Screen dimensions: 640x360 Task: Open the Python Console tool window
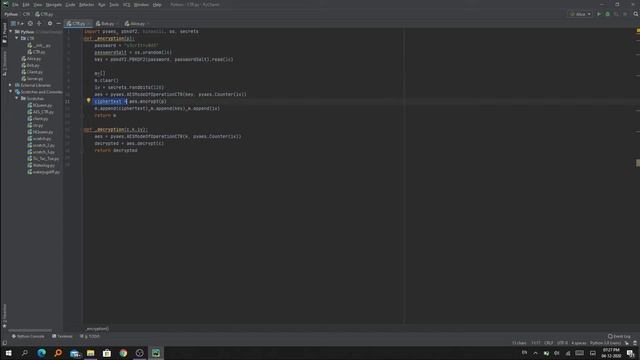click(x=28, y=336)
